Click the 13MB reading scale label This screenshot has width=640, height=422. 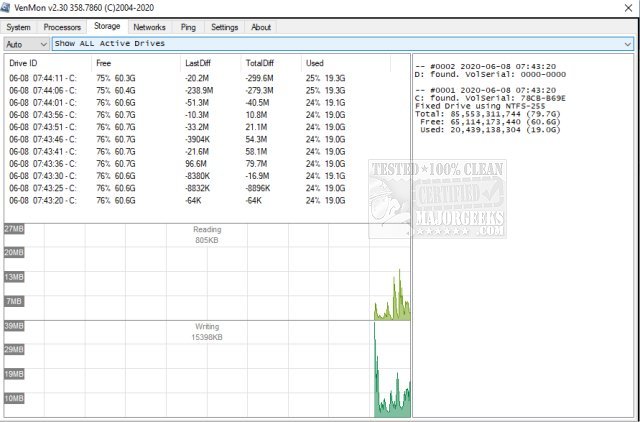[x=14, y=277]
